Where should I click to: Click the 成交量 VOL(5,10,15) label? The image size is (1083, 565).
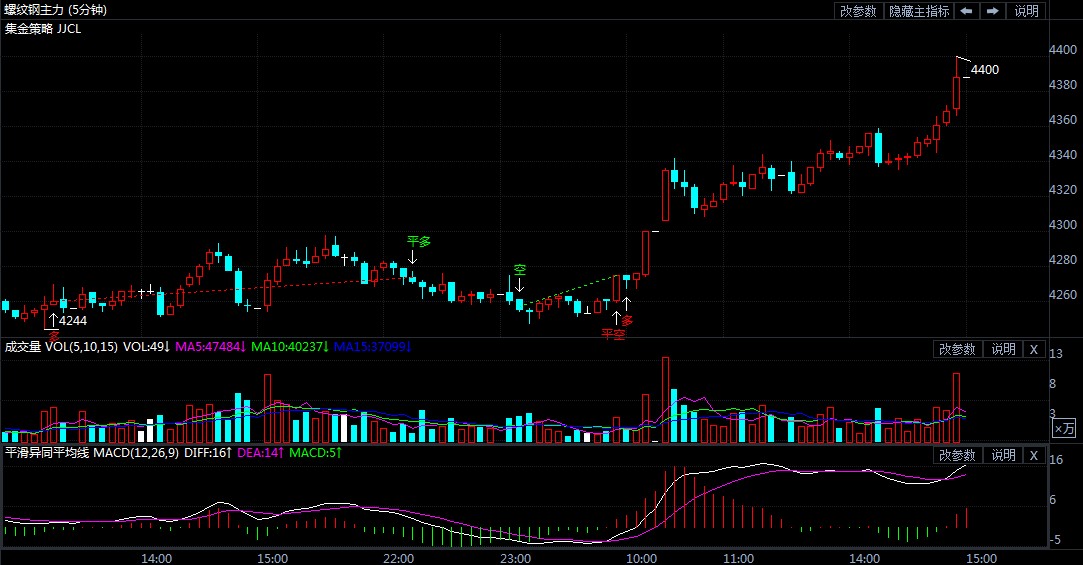point(61,347)
